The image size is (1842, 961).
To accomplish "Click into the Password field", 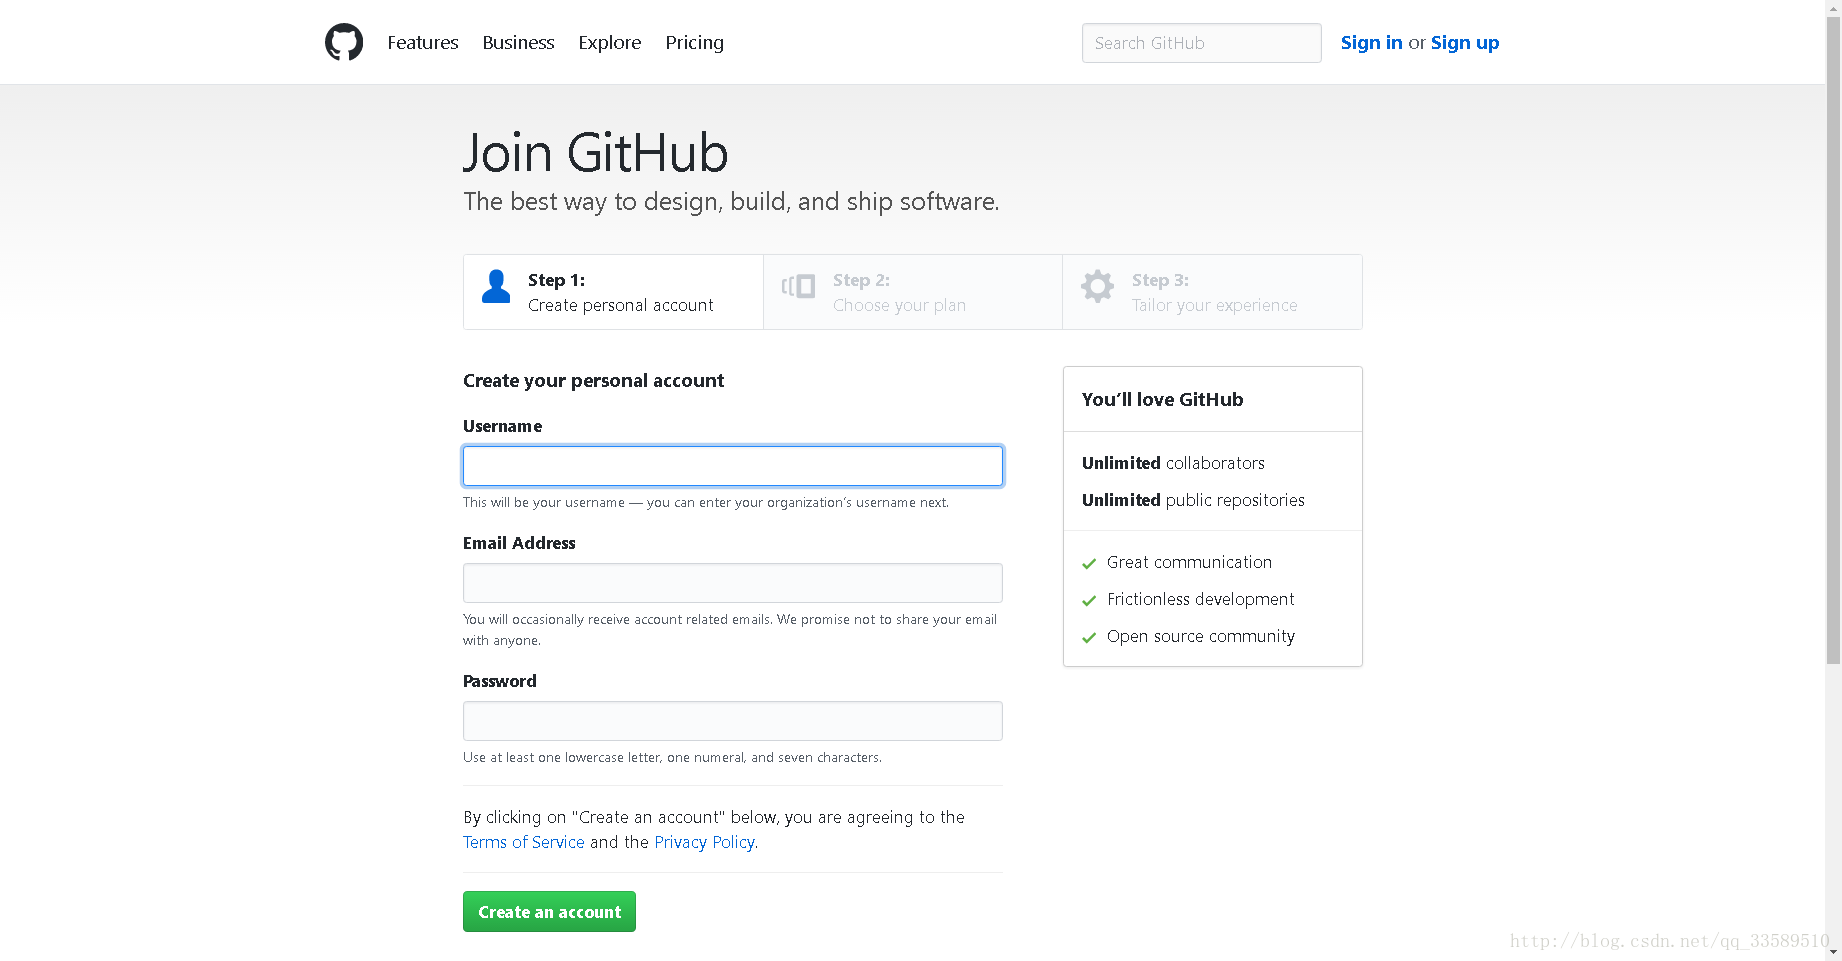I will [x=733, y=721].
